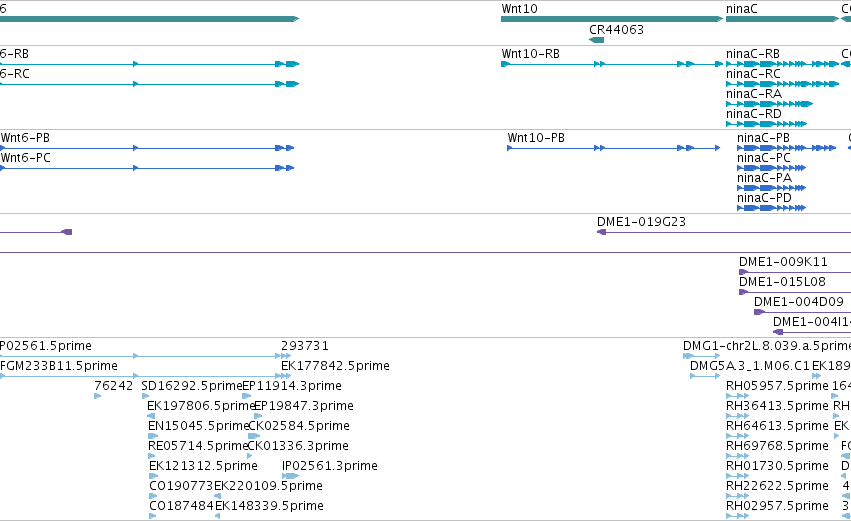Select the CR44063 gene feature label
Screen dimensions: 851x521
[616, 29]
